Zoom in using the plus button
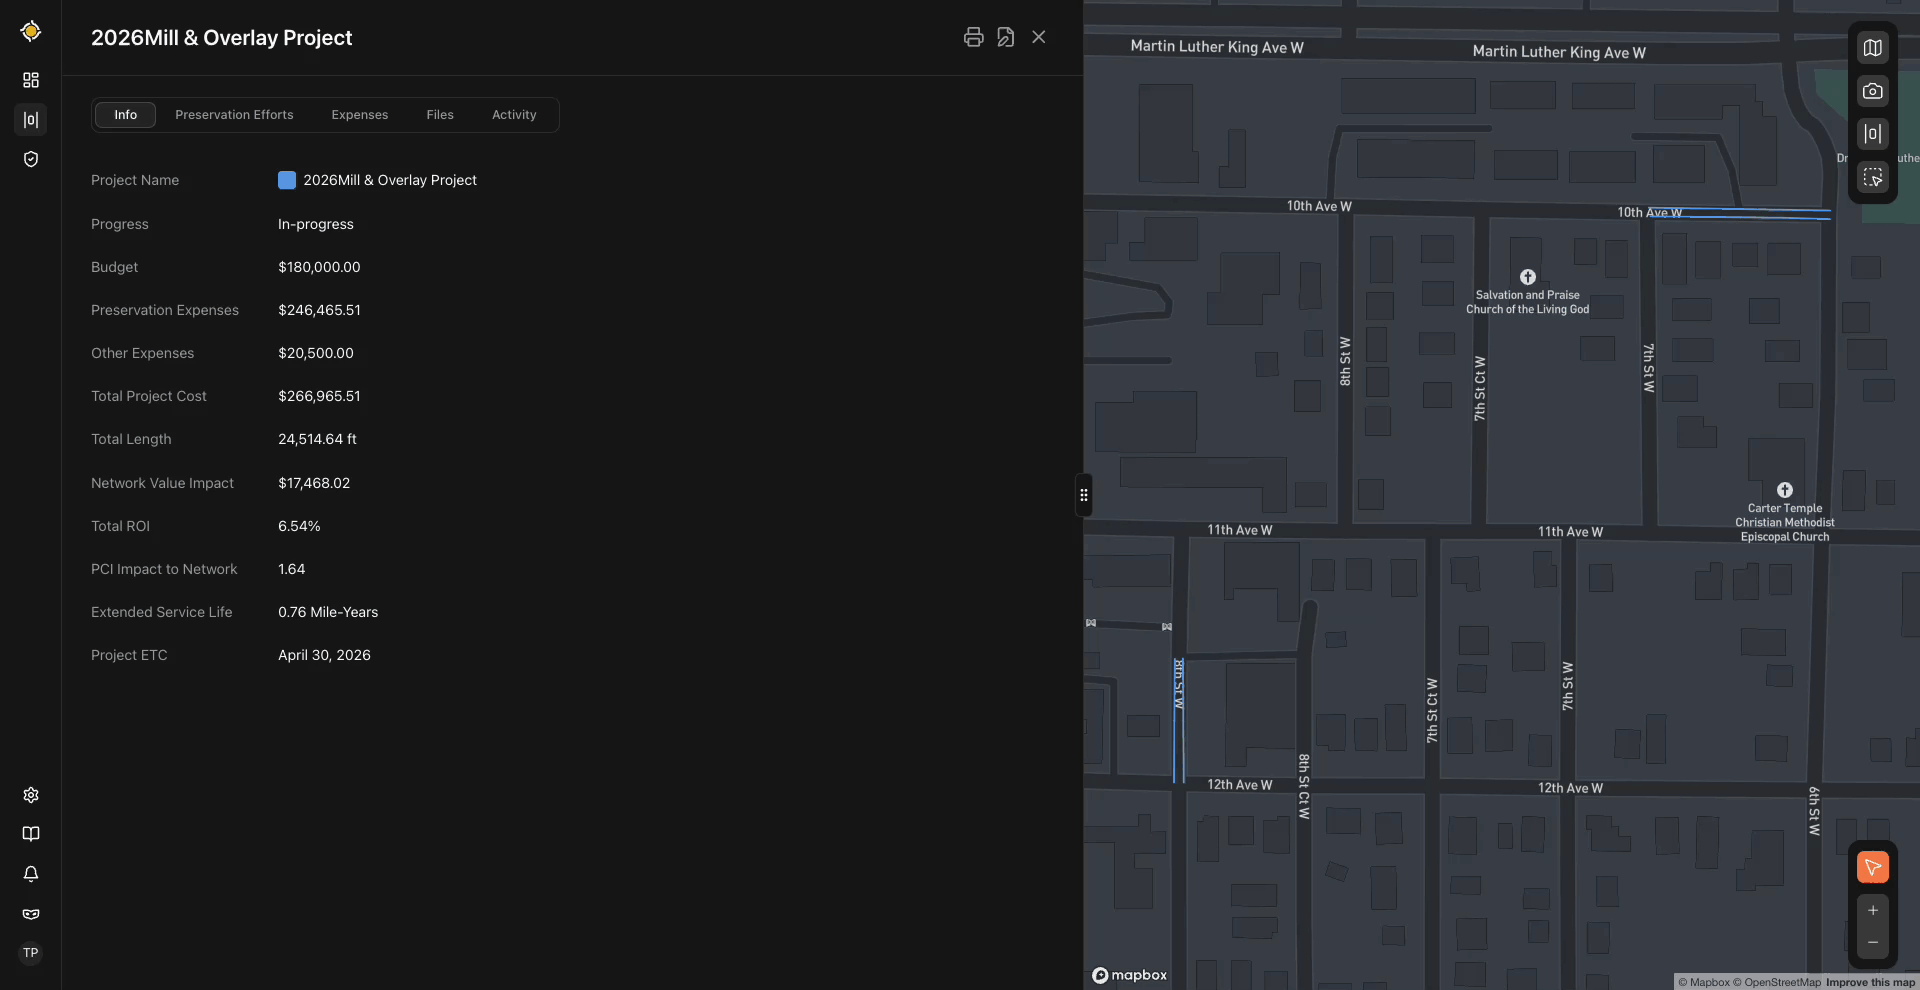Screen dimensions: 1920x990 point(1873,910)
